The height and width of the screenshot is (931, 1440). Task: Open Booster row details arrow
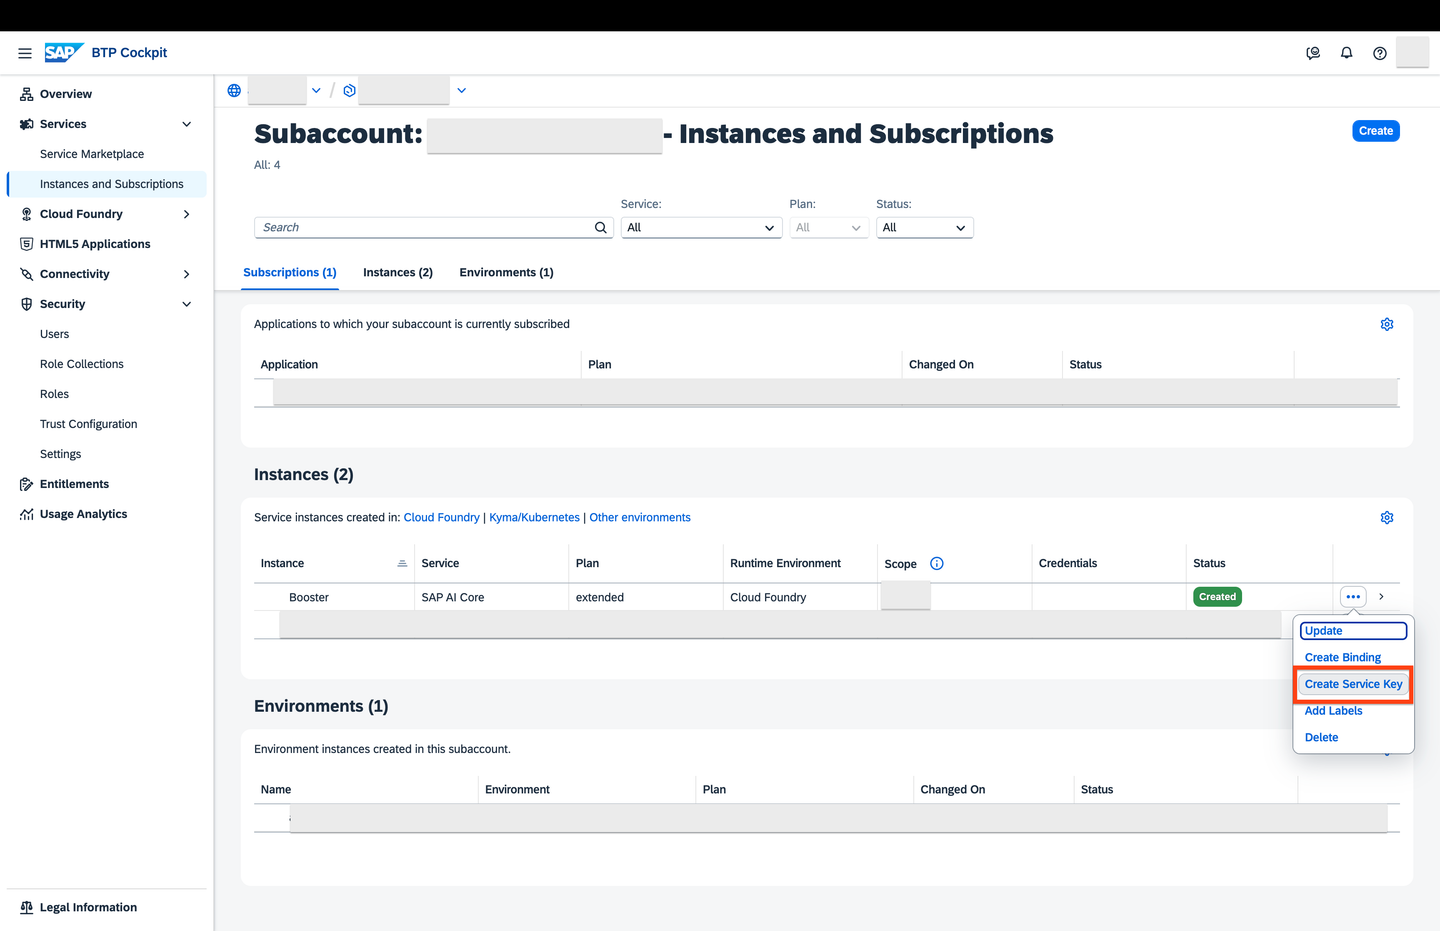(x=1381, y=597)
